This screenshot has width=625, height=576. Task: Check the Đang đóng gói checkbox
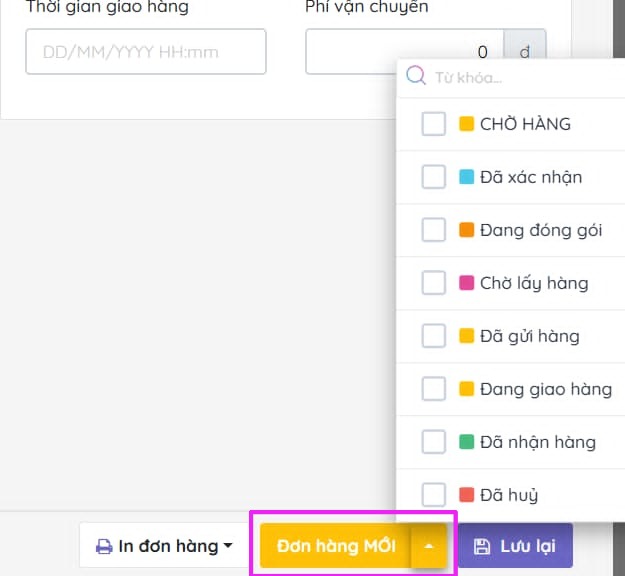pyautogui.click(x=433, y=230)
